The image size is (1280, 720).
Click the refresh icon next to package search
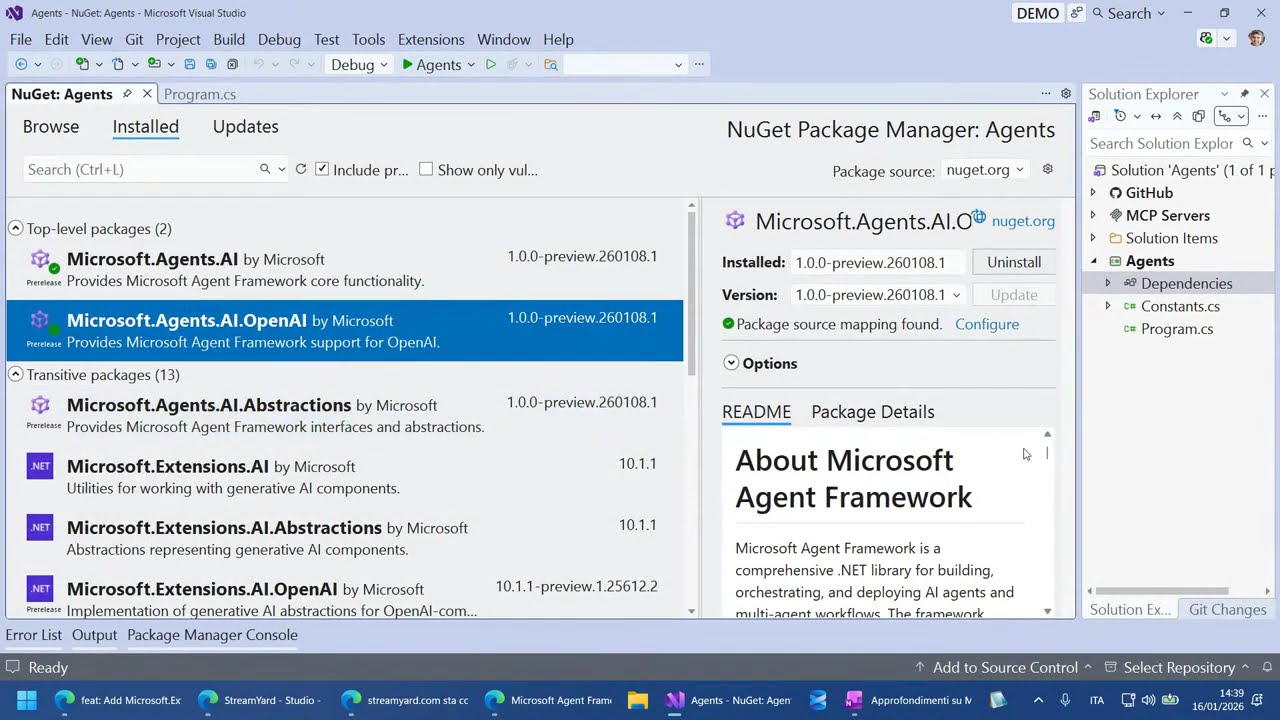tap(300, 169)
